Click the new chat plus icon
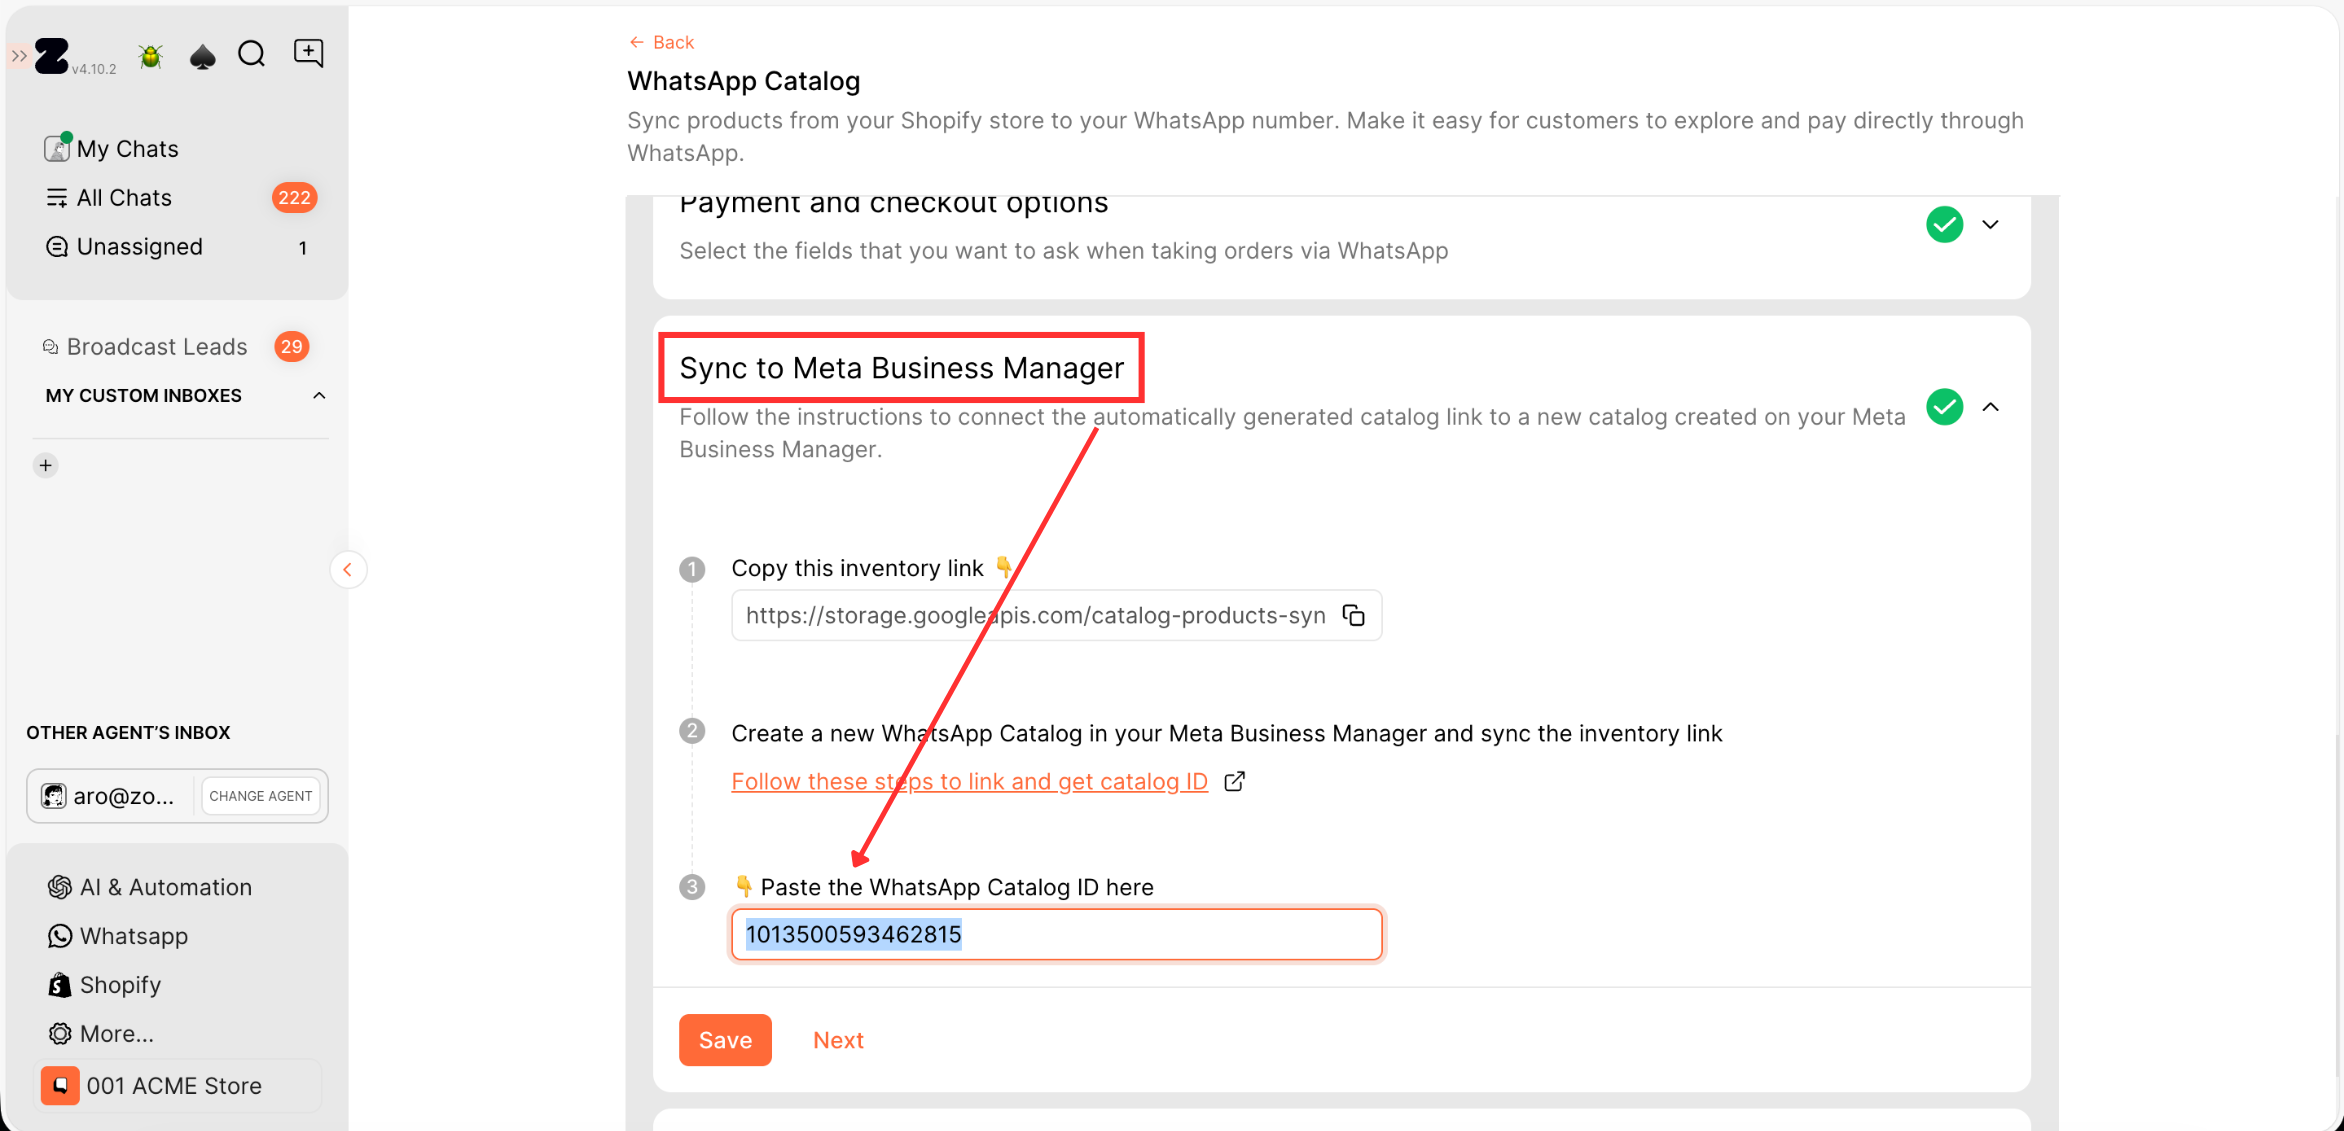This screenshot has height=1131, width=2344. [x=308, y=53]
